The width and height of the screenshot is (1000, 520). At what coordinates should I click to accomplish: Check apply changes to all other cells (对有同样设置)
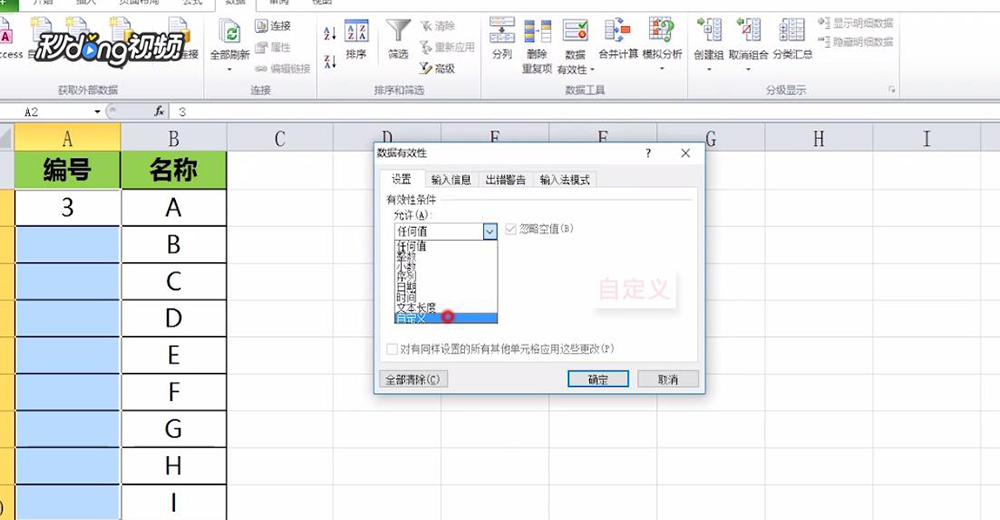pyautogui.click(x=392, y=349)
